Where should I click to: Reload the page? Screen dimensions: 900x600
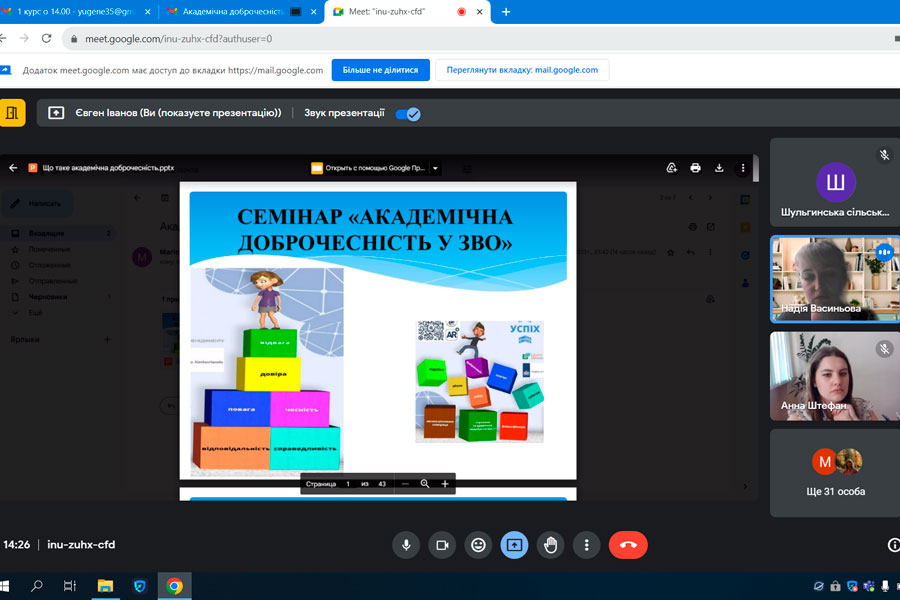tap(46, 38)
